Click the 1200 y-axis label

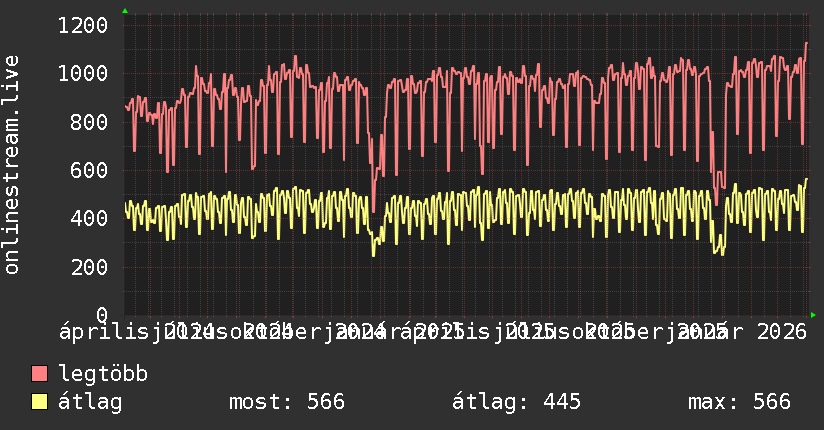point(83,25)
